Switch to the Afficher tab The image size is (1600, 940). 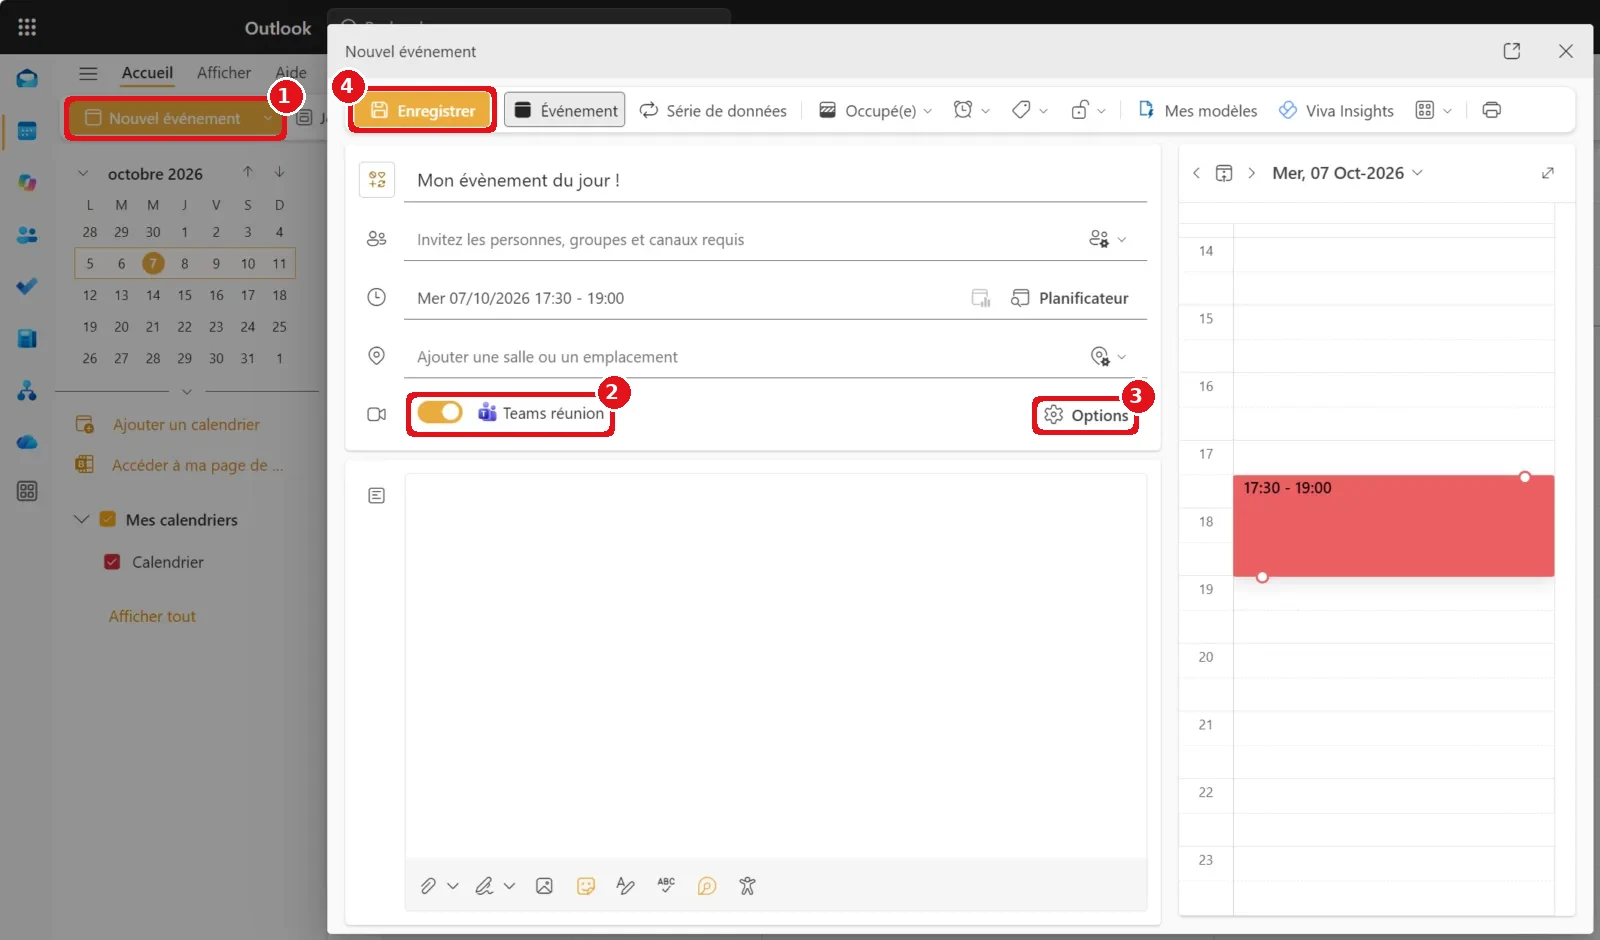click(224, 73)
